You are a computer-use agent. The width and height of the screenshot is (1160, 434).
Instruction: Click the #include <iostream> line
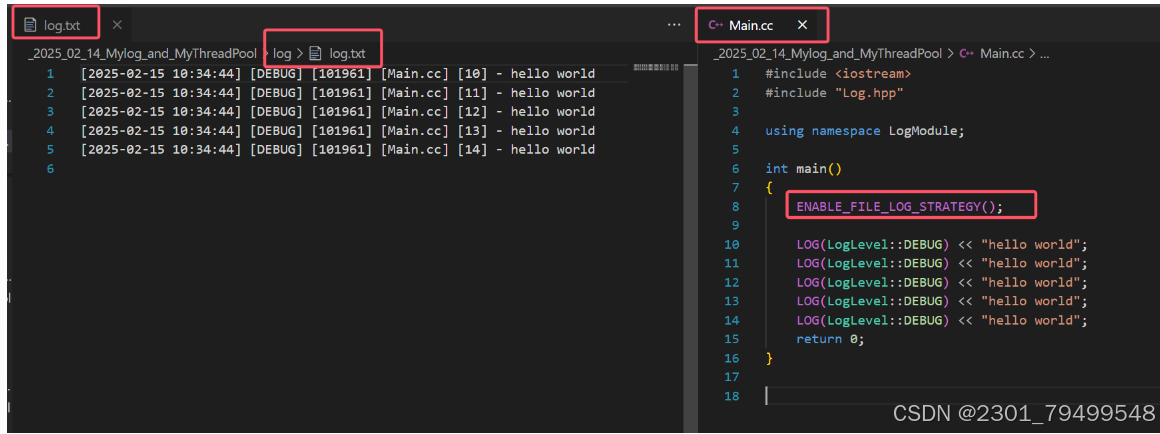pyautogui.click(x=838, y=74)
